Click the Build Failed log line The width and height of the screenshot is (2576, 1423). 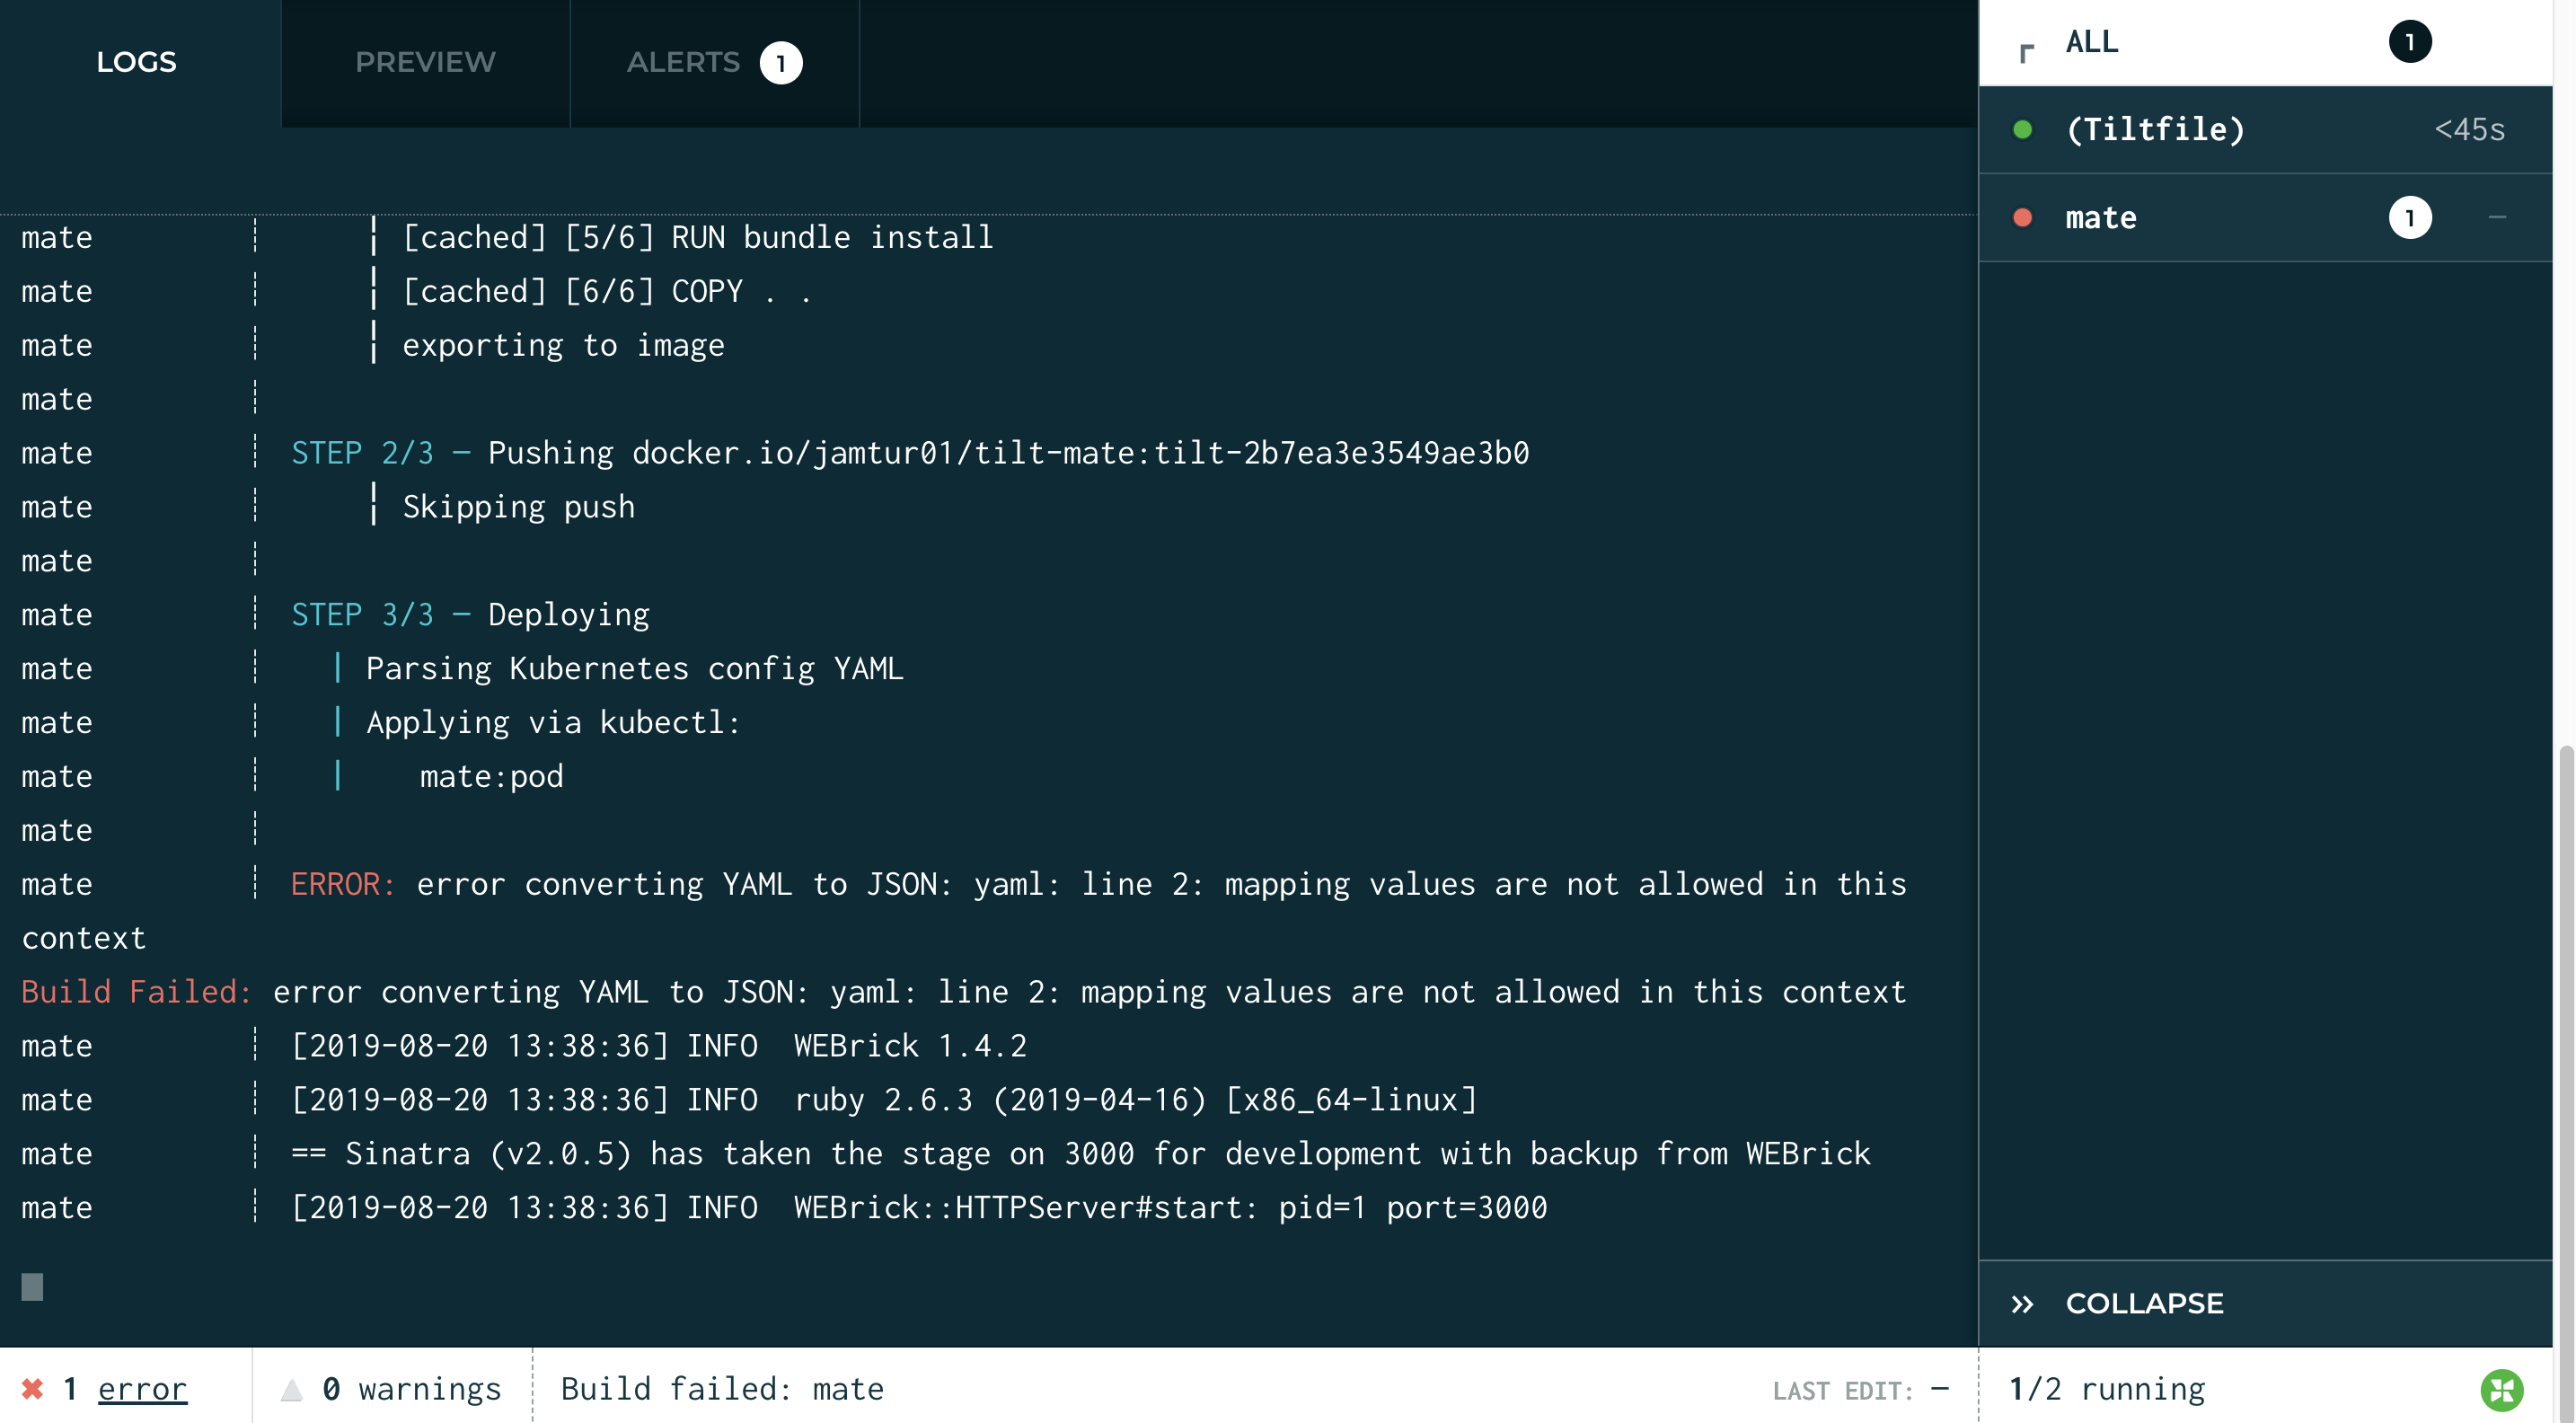(962, 992)
